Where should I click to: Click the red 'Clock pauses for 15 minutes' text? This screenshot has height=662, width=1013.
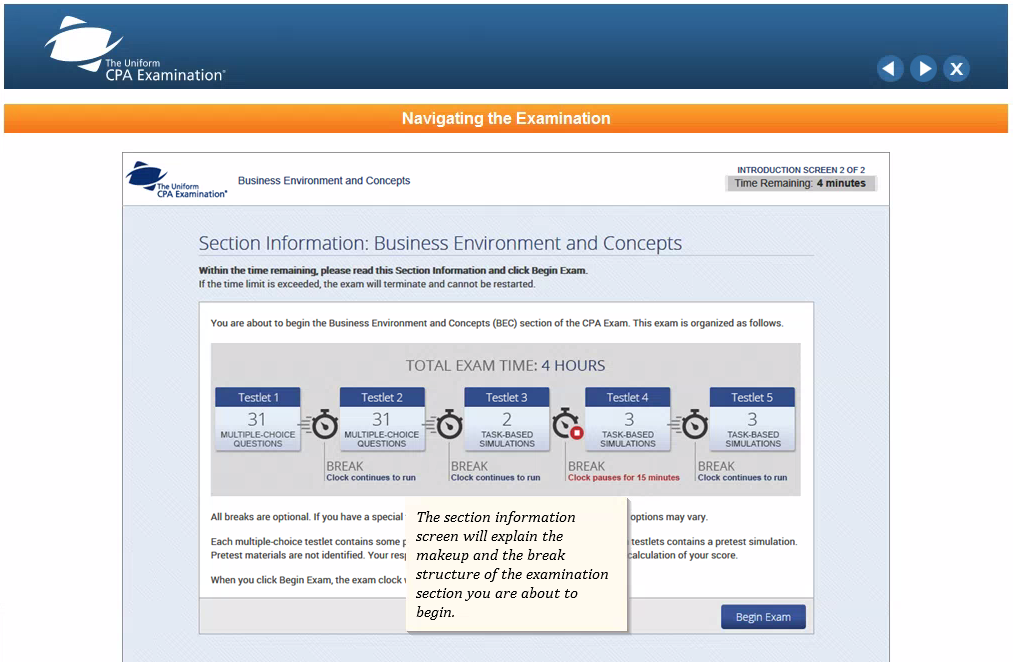[x=623, y=478]
